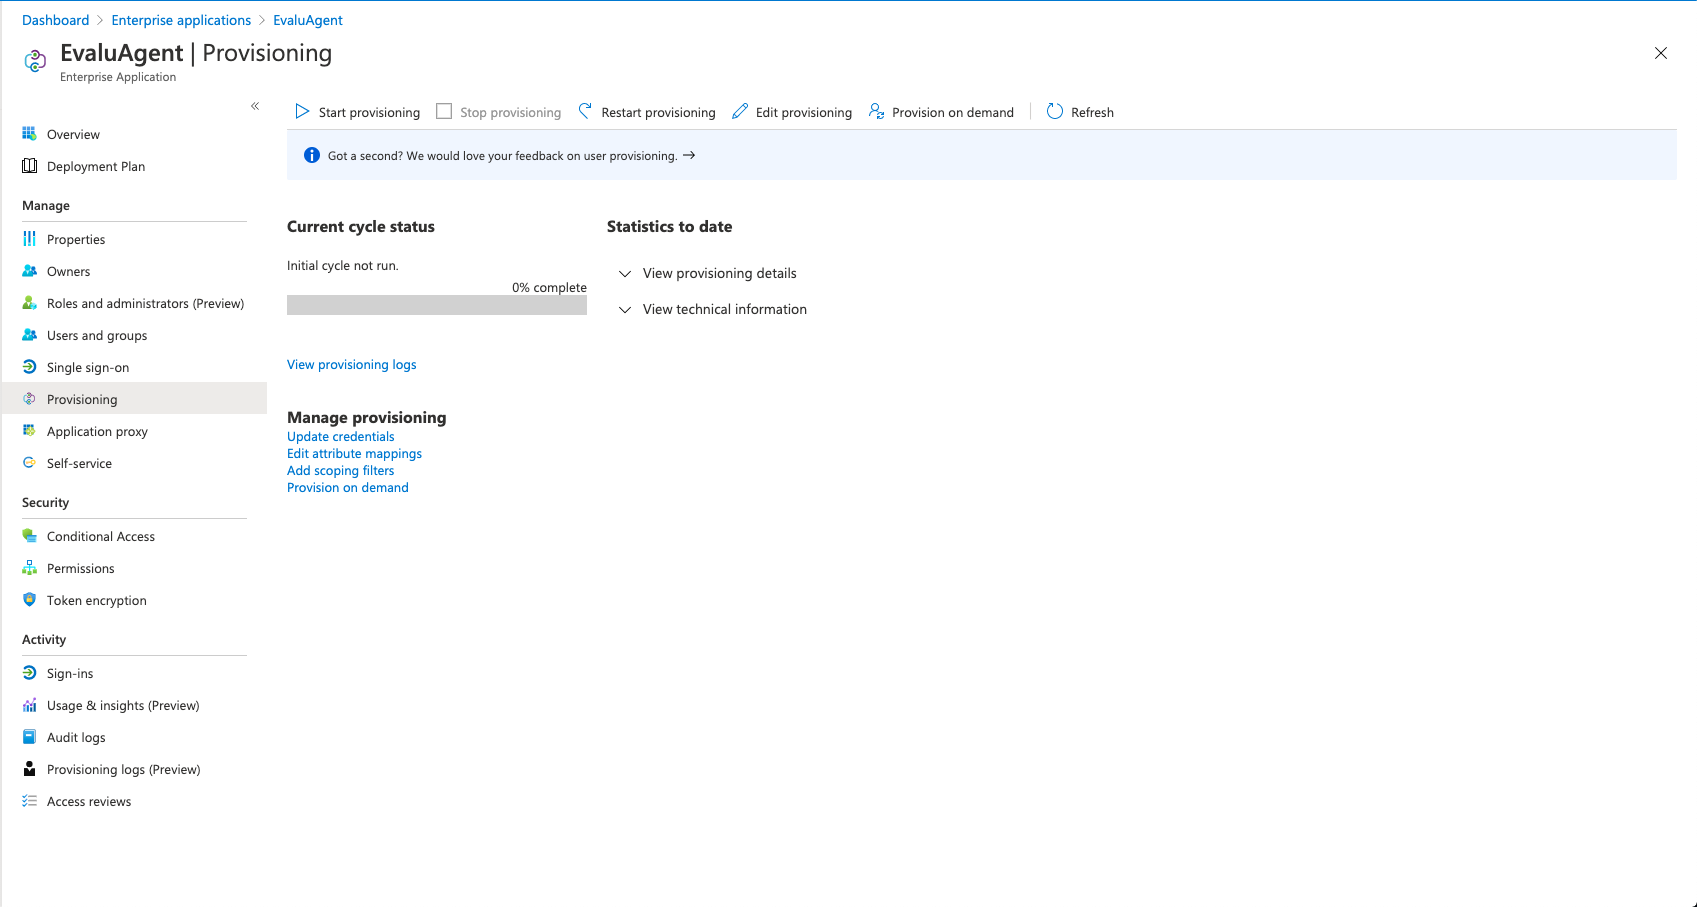Click the Application proxy icon
The height and width of the screenshot is (907, 1697).
[30, 431]
